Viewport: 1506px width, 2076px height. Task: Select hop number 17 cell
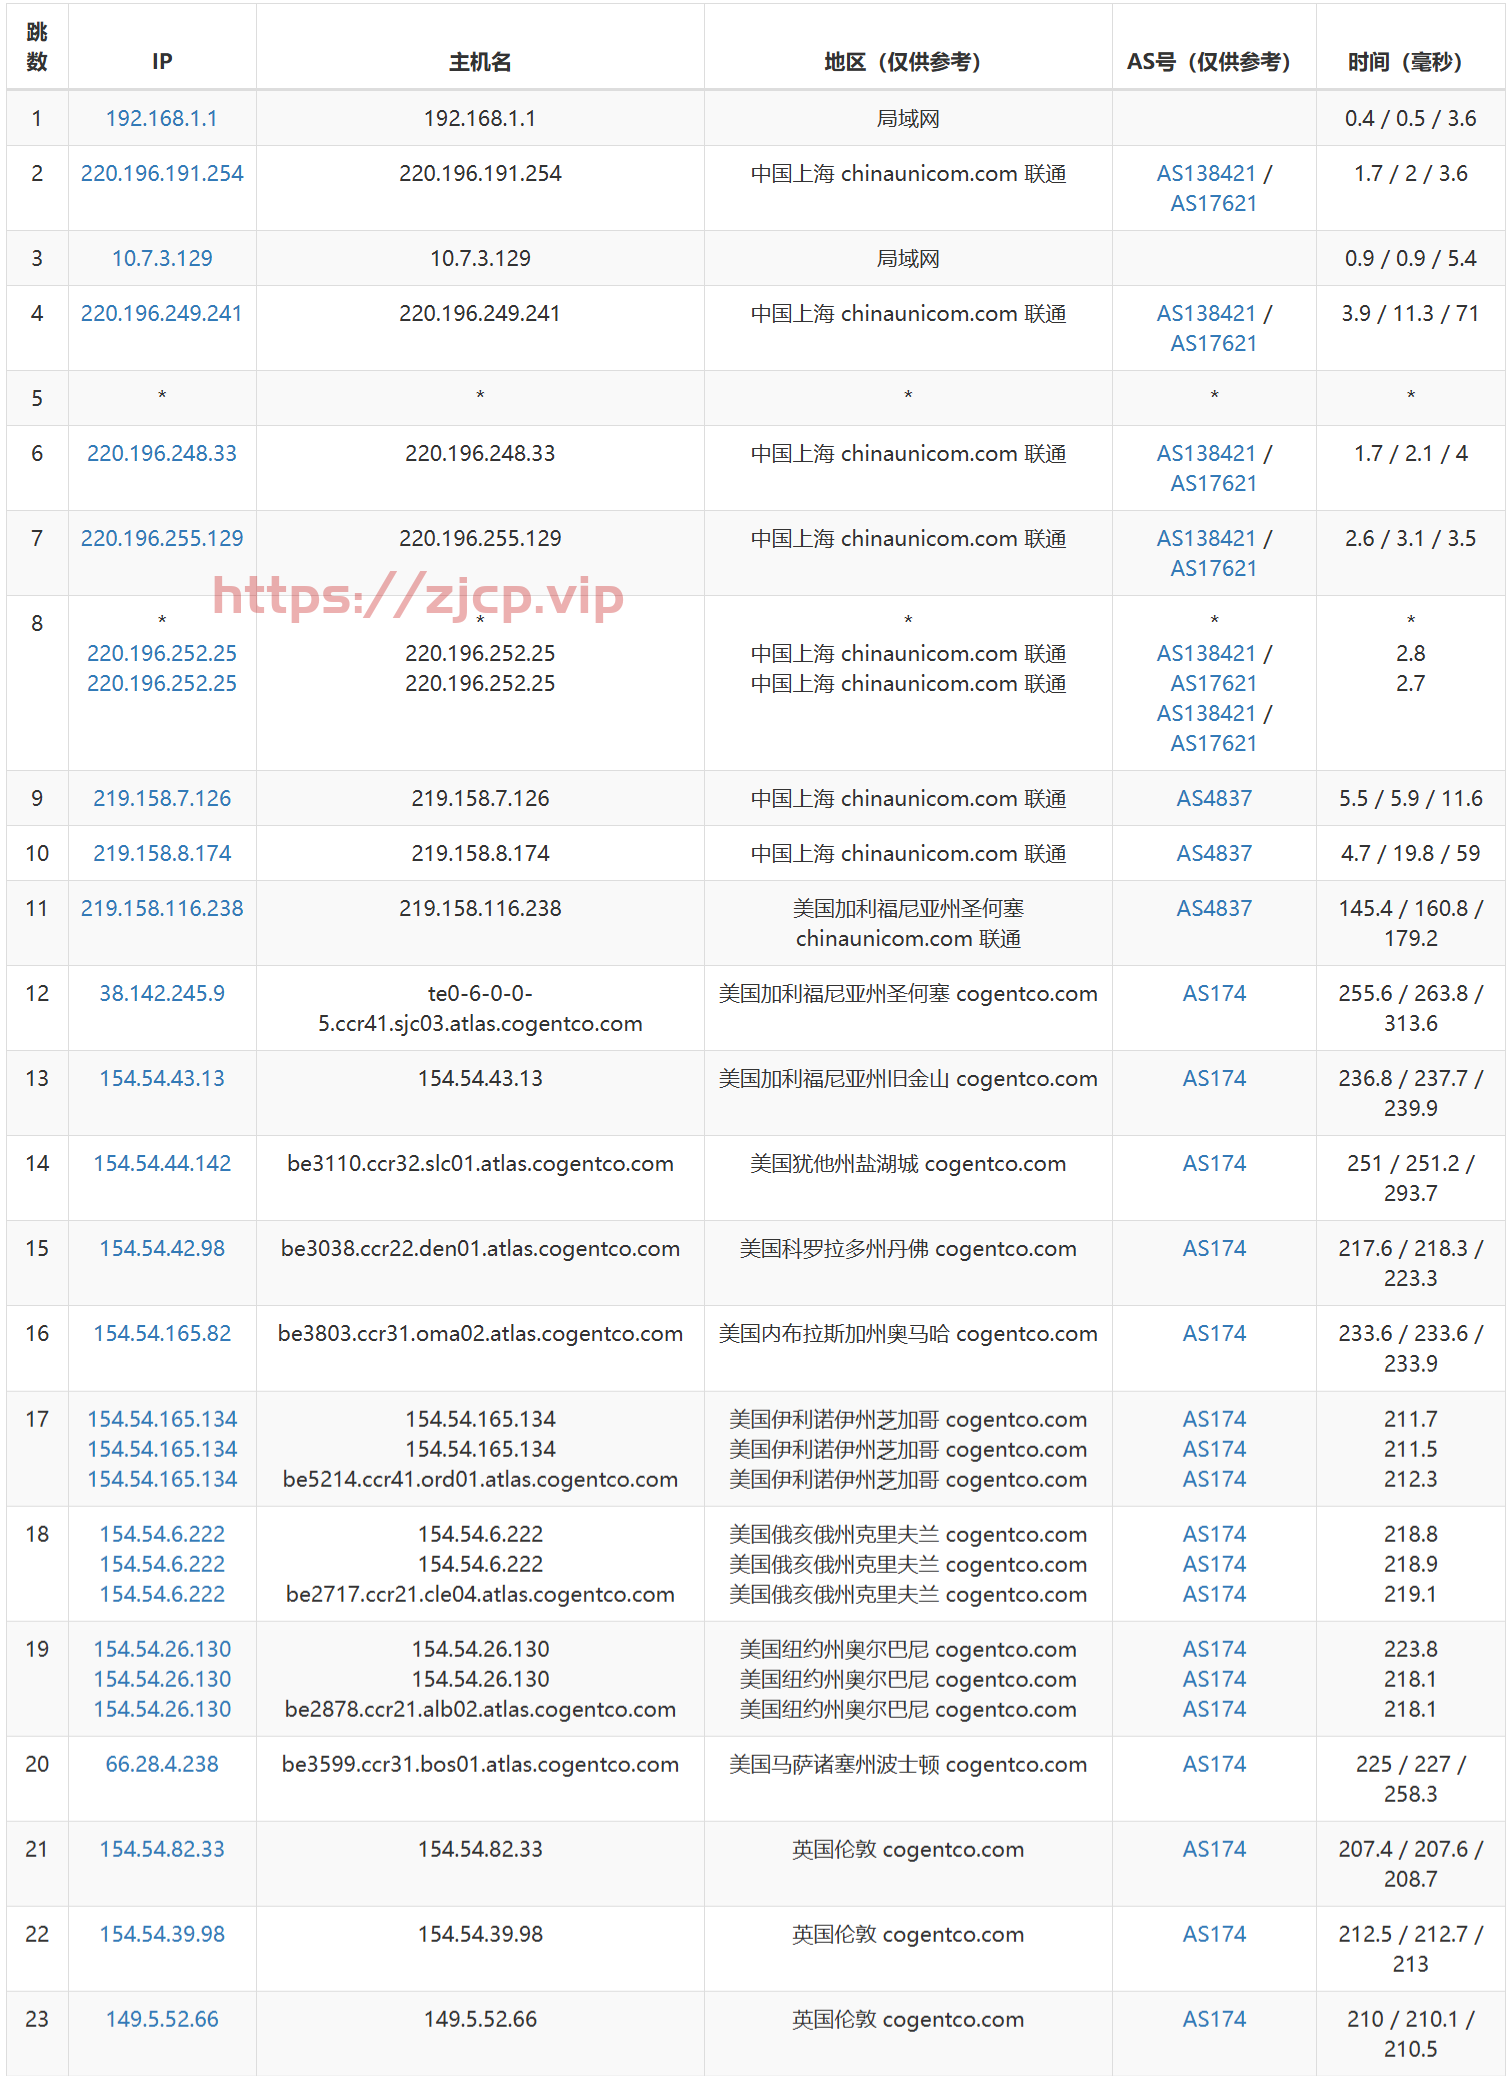[37, 1448]
